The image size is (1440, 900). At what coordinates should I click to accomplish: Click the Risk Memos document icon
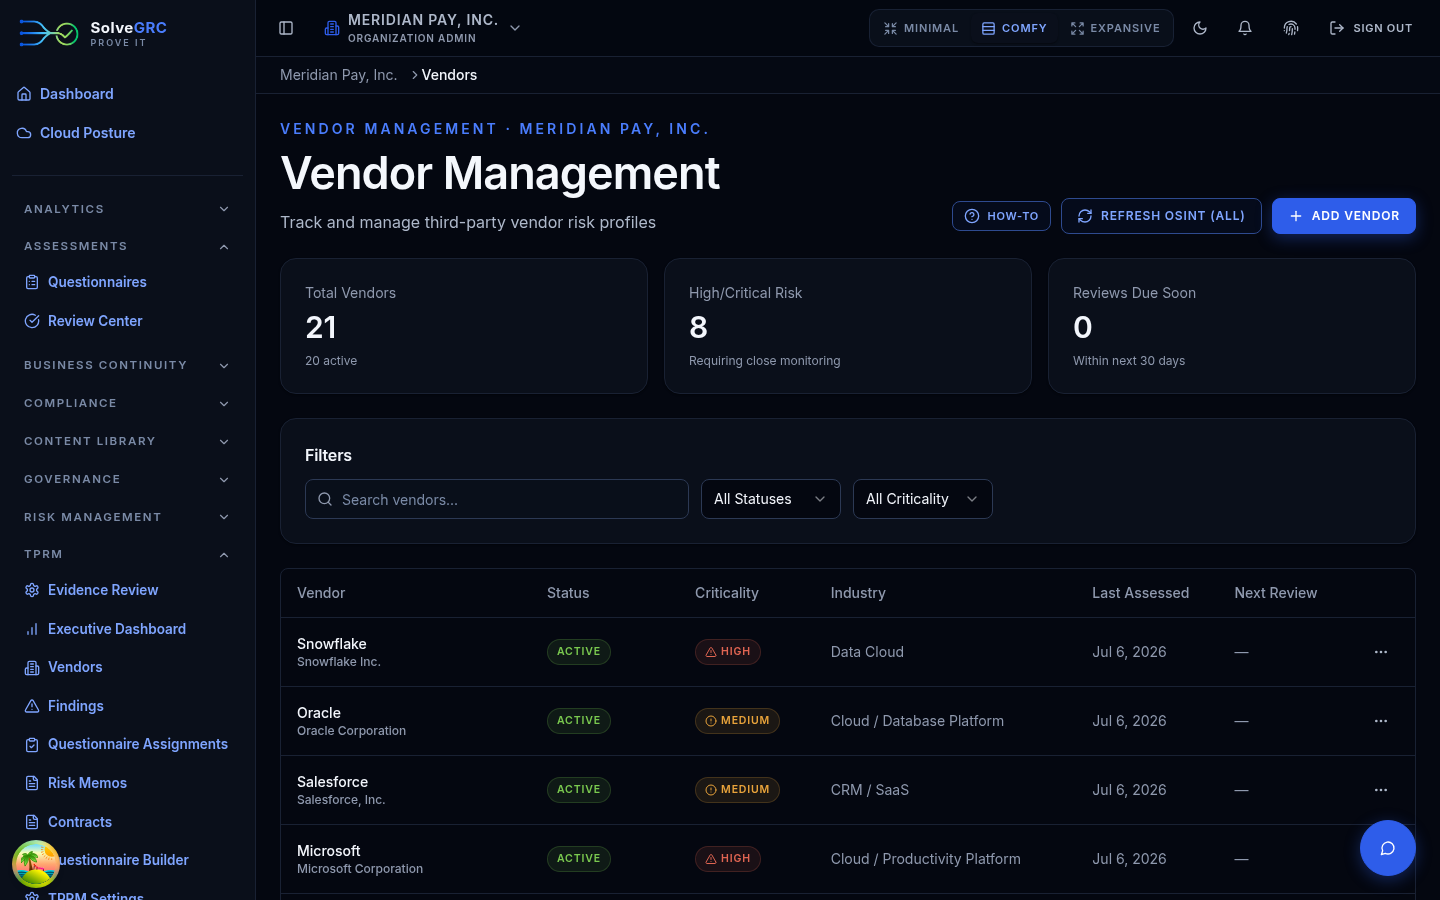tap(32, 783)
